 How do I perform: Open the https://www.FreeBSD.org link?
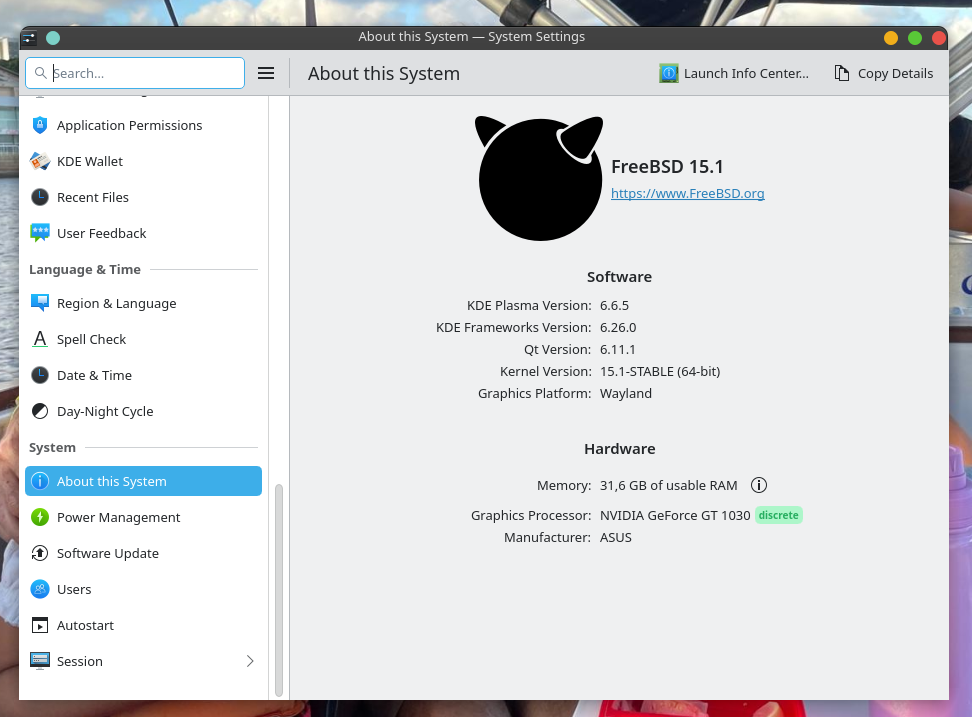click(687, 193)
